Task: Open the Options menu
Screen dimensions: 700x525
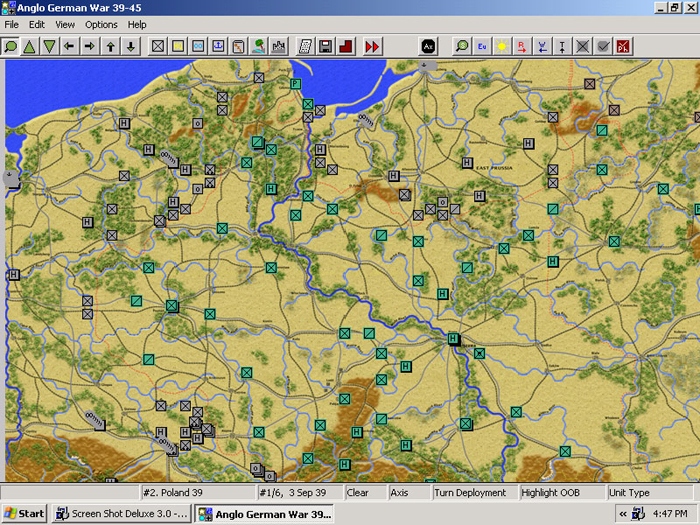Action: click(101, 25)
